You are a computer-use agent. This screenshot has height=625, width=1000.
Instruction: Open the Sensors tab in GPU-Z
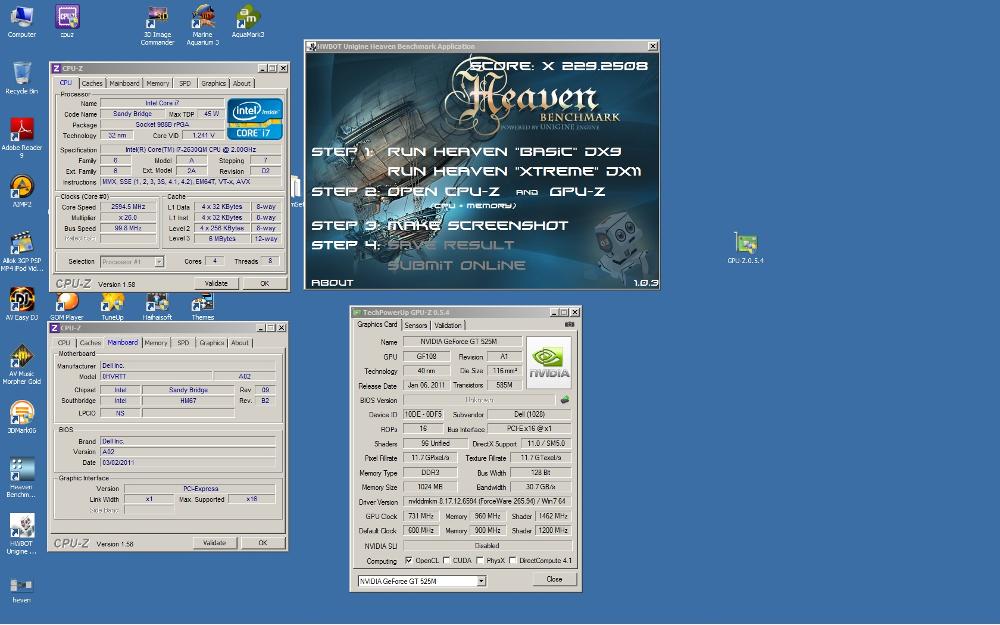coord(416,325)
